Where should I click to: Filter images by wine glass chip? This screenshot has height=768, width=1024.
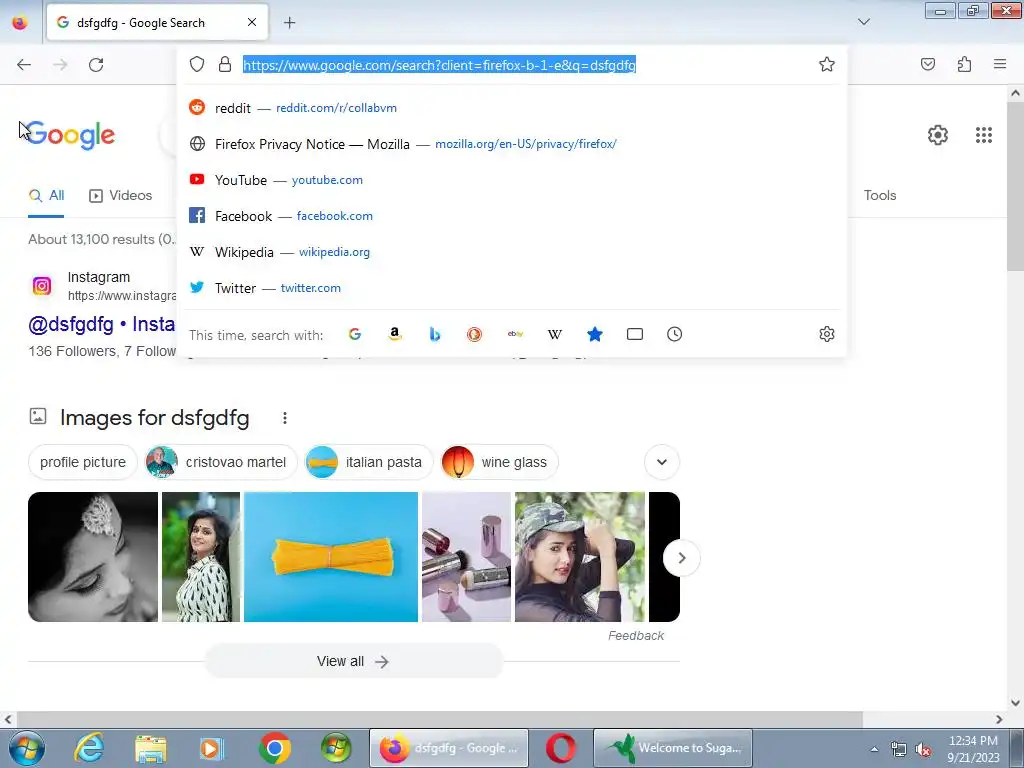click(x=500, y=462)
